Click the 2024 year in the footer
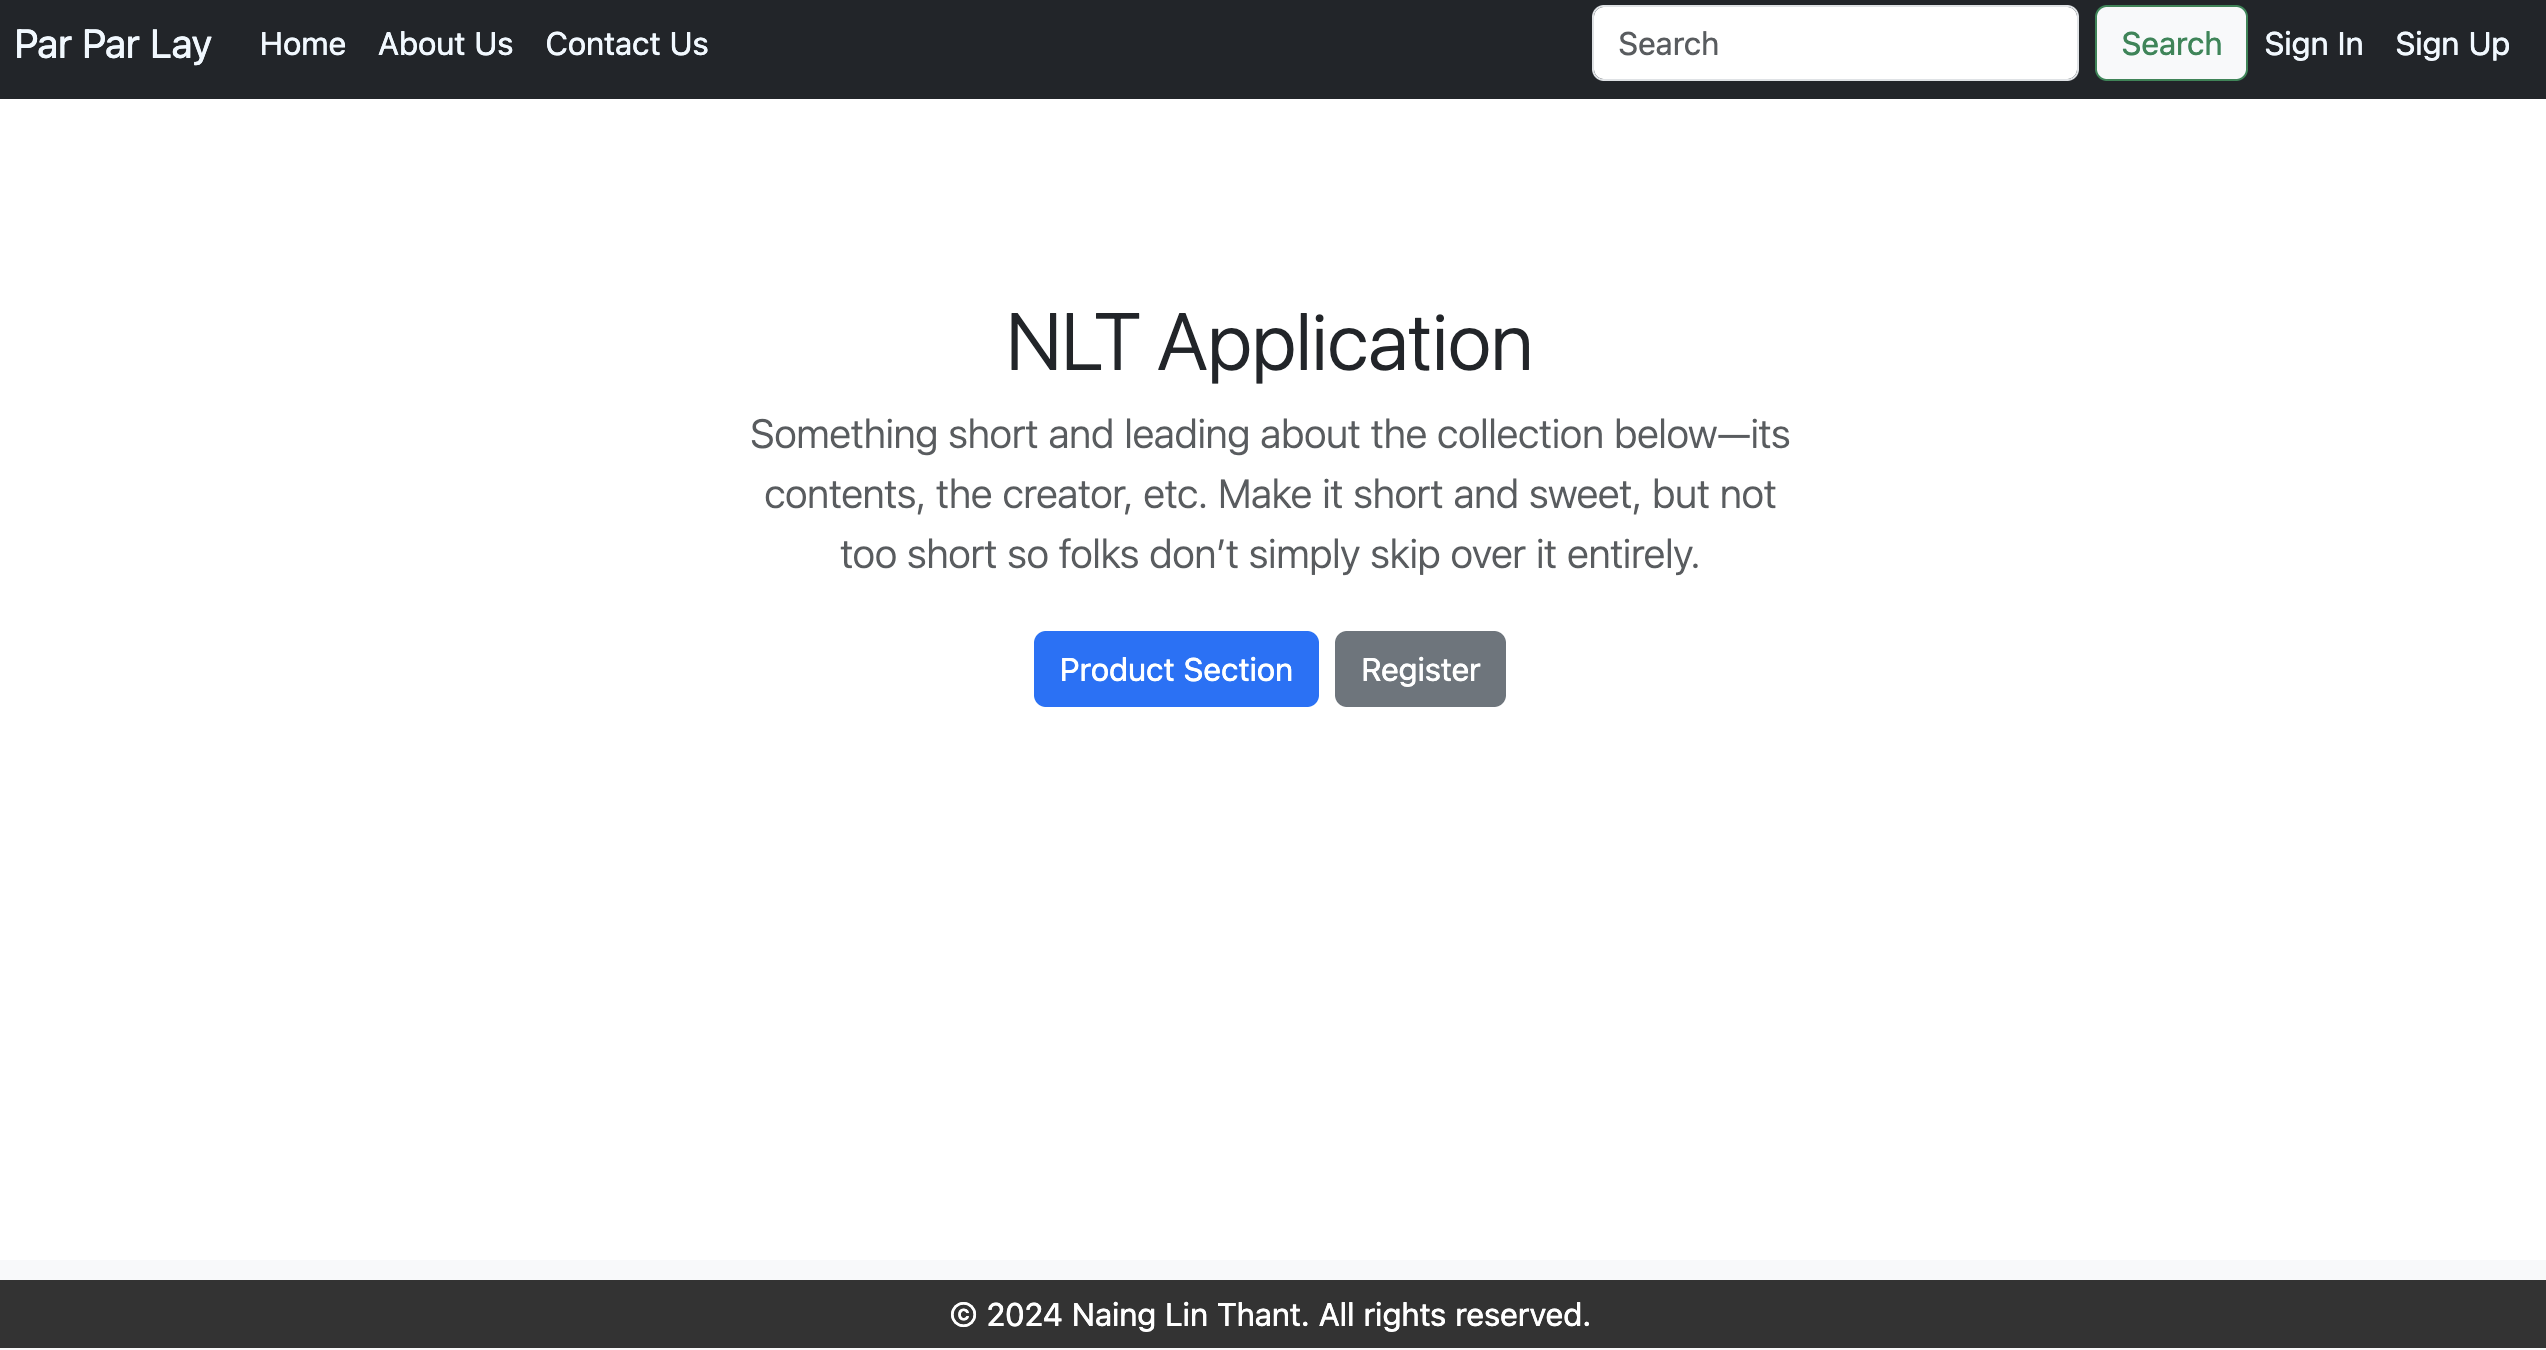 point(1023,1315)
